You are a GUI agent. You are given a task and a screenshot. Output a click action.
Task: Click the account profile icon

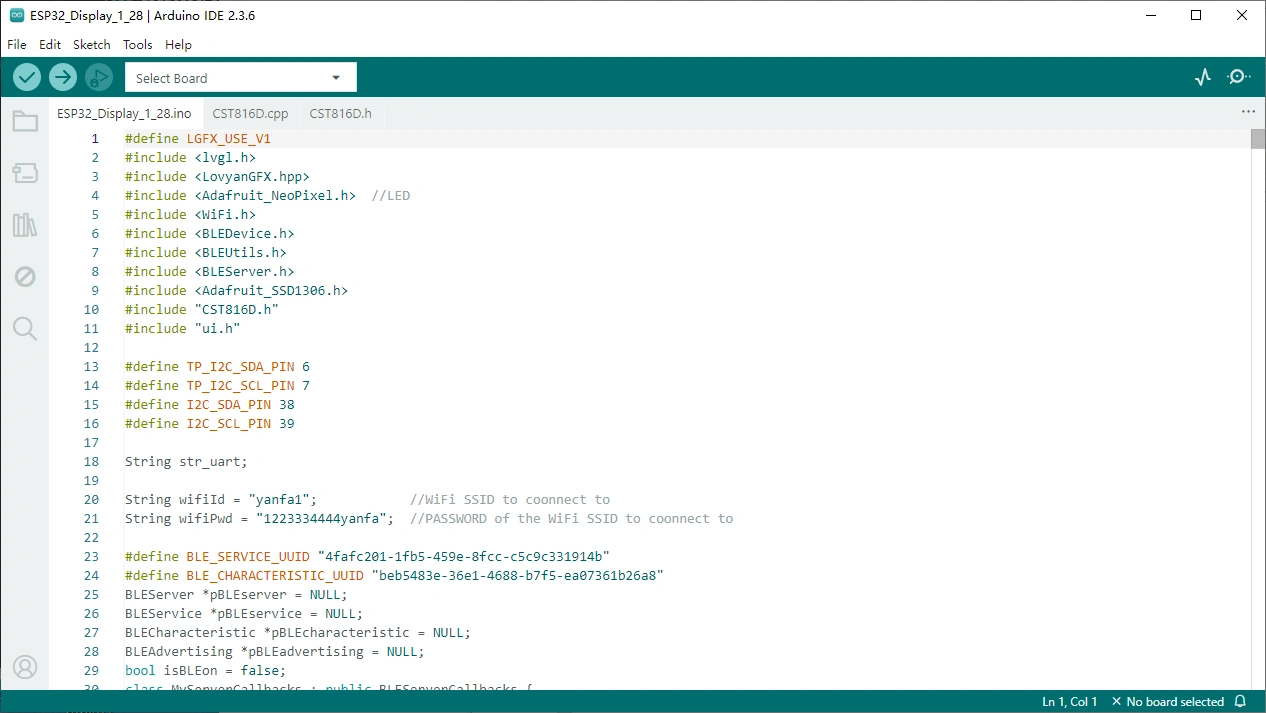click(24, 667)
